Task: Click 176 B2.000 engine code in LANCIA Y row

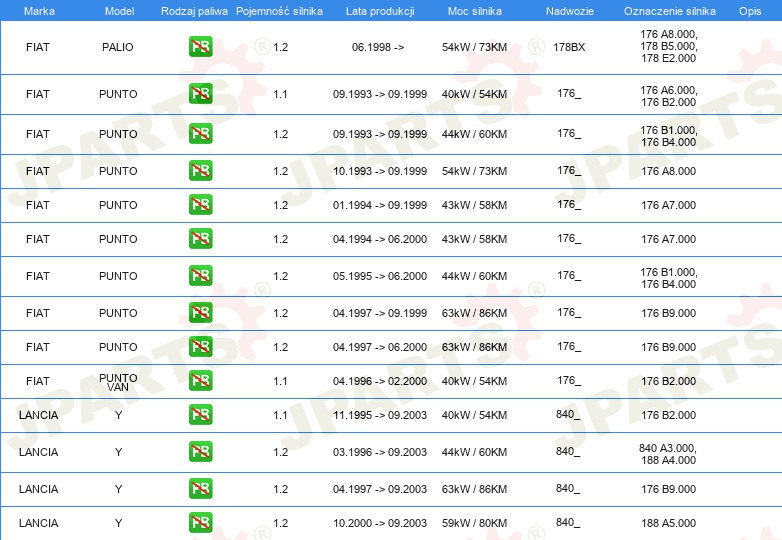Action: [668, 415]
